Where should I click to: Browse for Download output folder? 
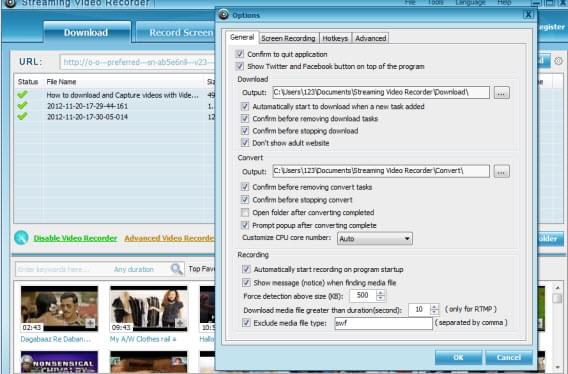[x=501, y=93]
